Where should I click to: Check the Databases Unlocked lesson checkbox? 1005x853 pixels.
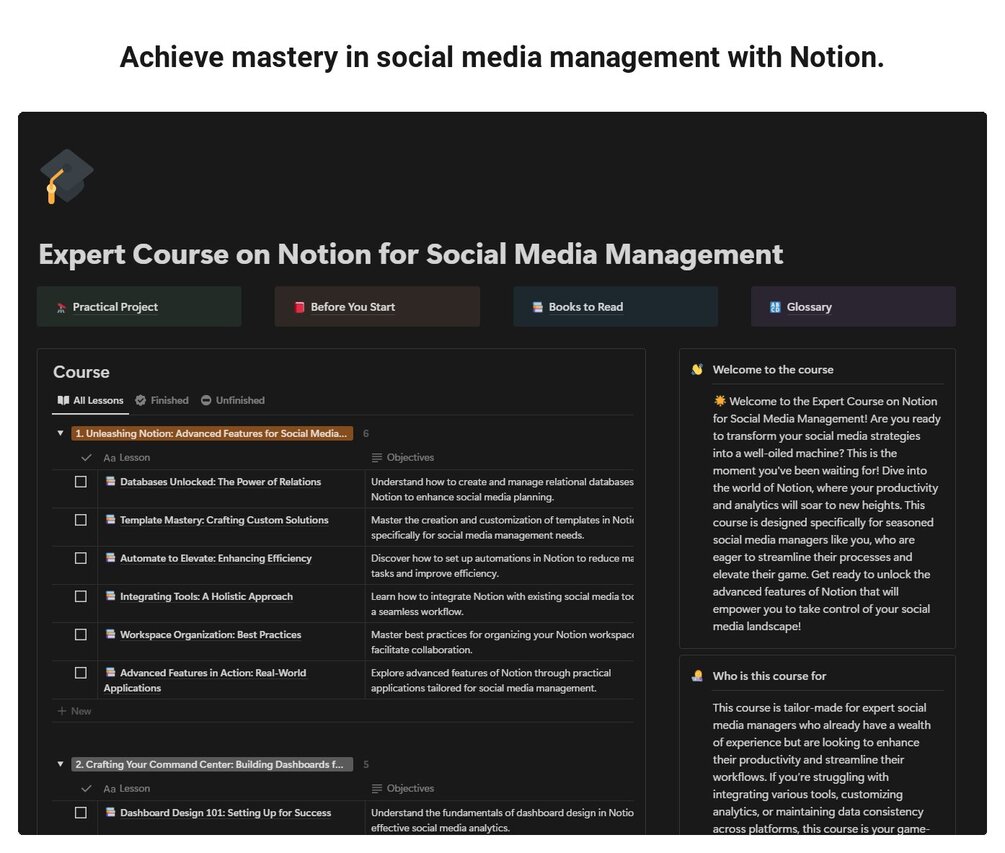(x=81, y=482)
